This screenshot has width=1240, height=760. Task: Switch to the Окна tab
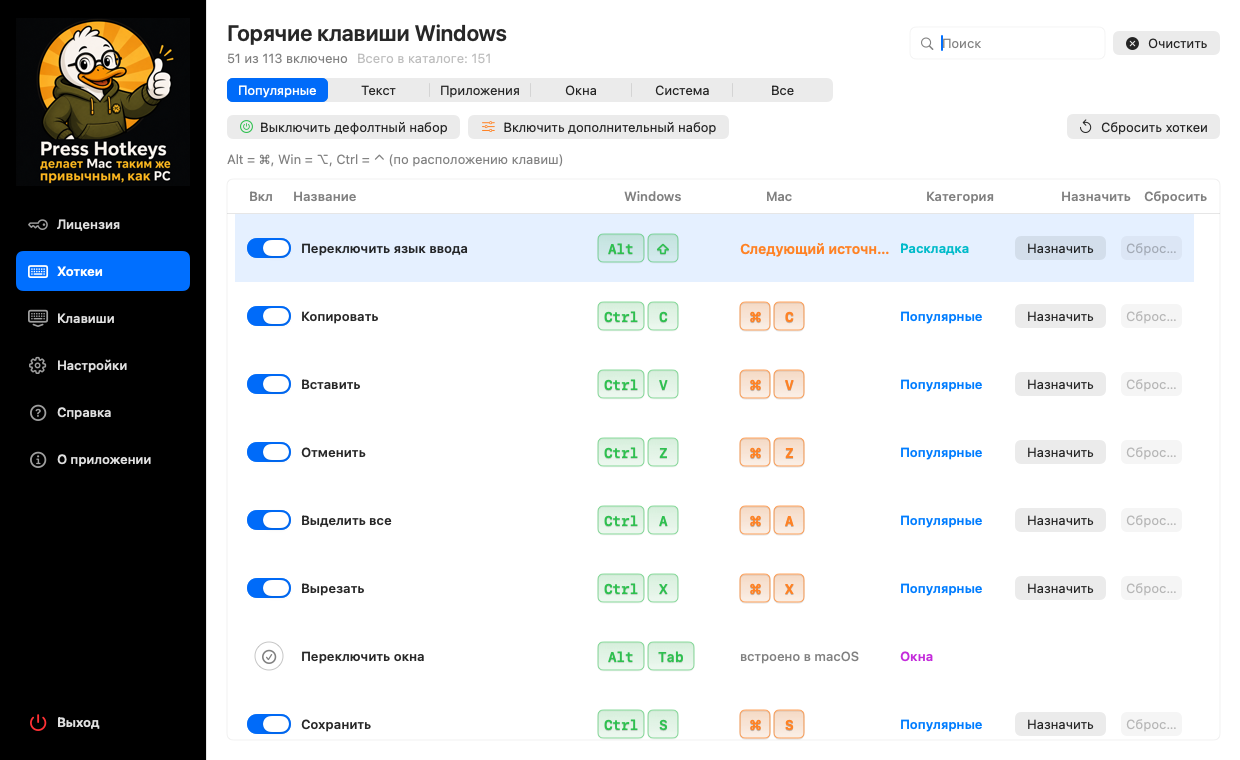[x=580, y=90]
